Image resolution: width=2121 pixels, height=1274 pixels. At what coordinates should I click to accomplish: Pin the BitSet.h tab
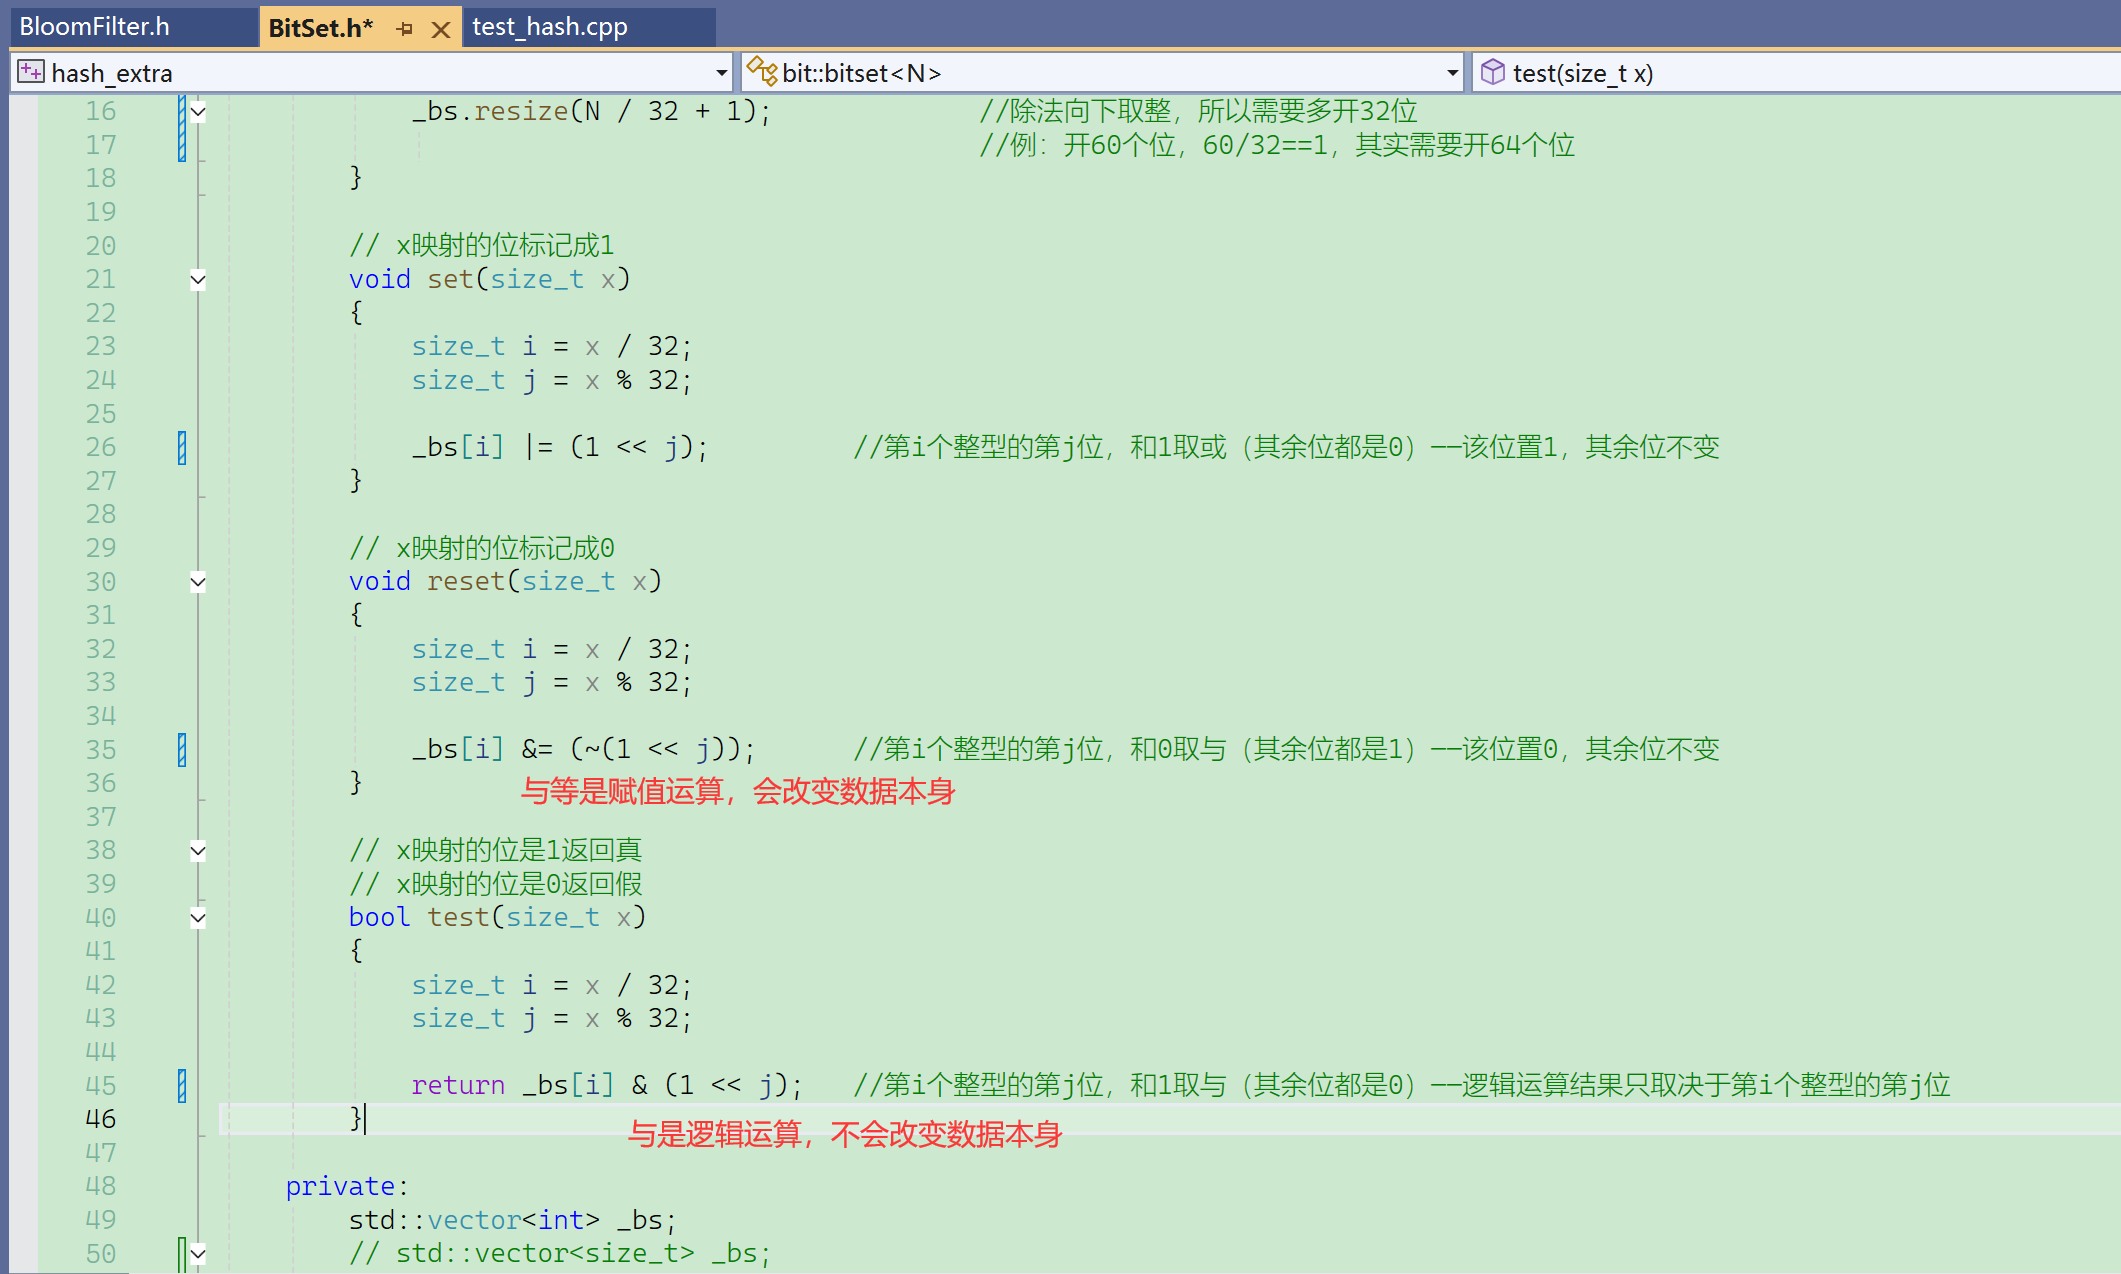(405, 29)
